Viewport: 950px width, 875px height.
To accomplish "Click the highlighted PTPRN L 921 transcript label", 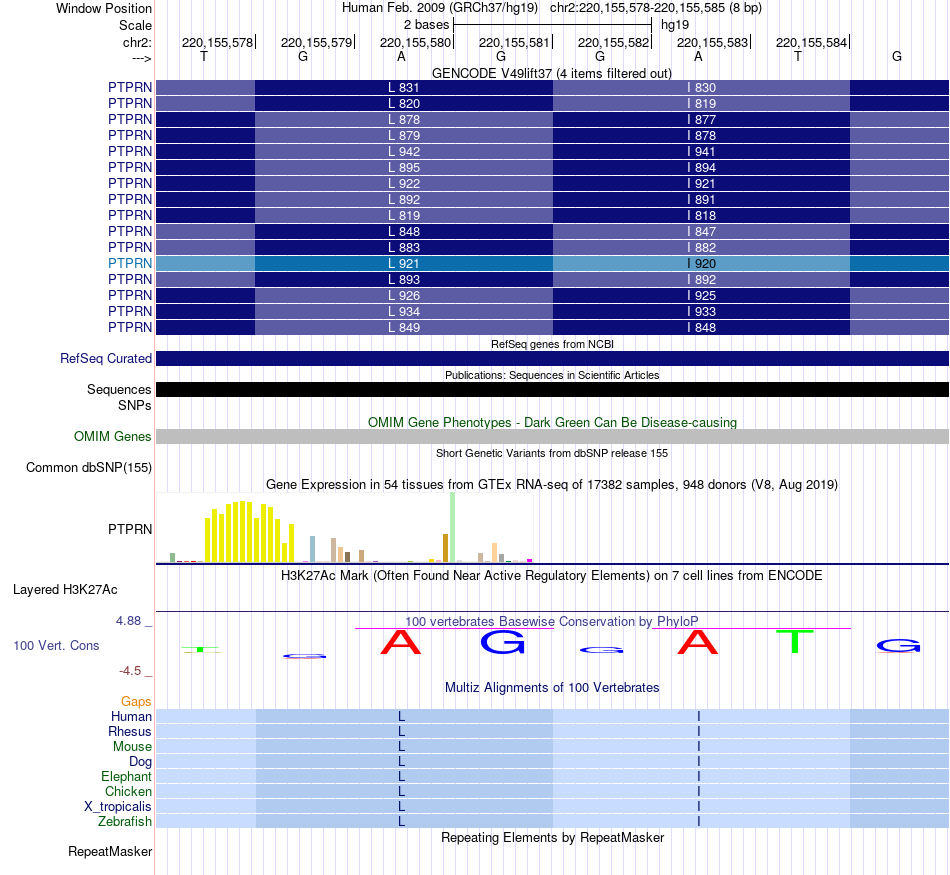I will pos(130,263).
